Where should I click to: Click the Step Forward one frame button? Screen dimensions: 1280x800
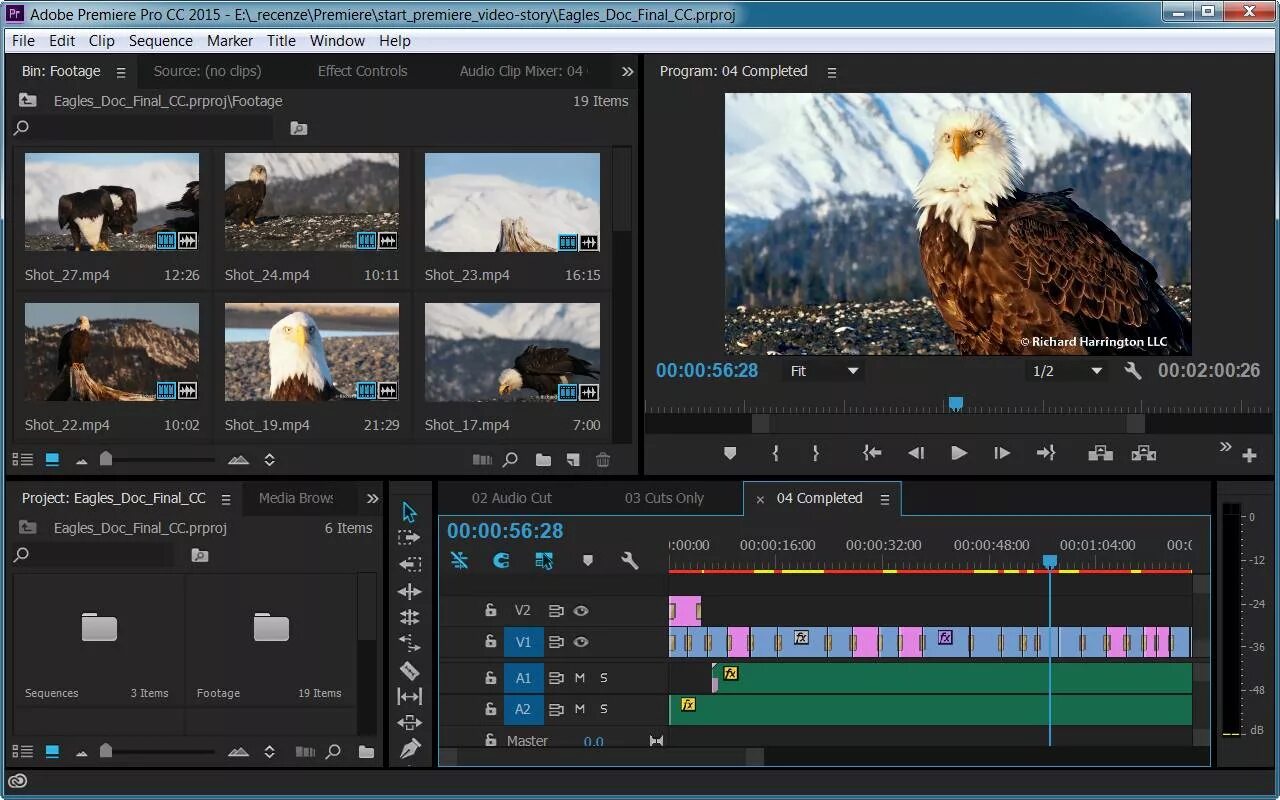tap(1002, 453)
